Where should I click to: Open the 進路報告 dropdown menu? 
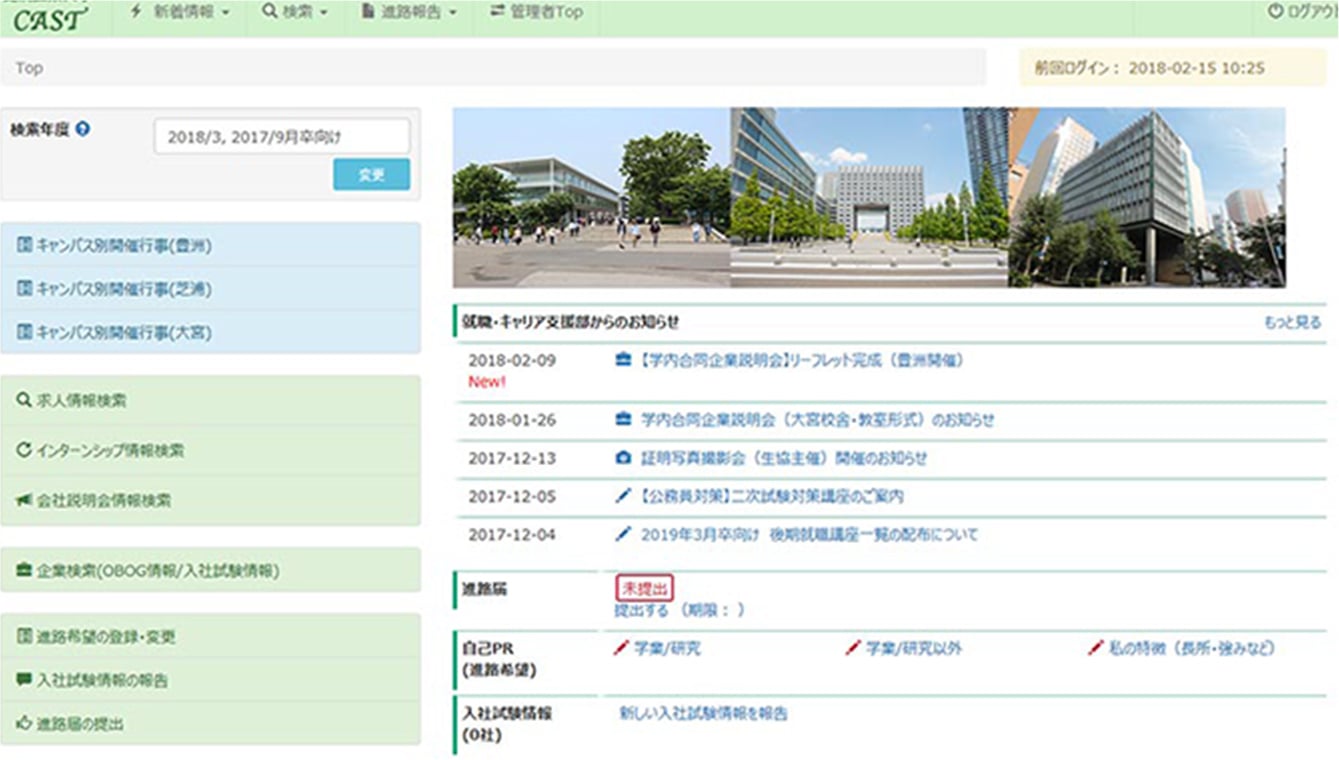[410, 13]
